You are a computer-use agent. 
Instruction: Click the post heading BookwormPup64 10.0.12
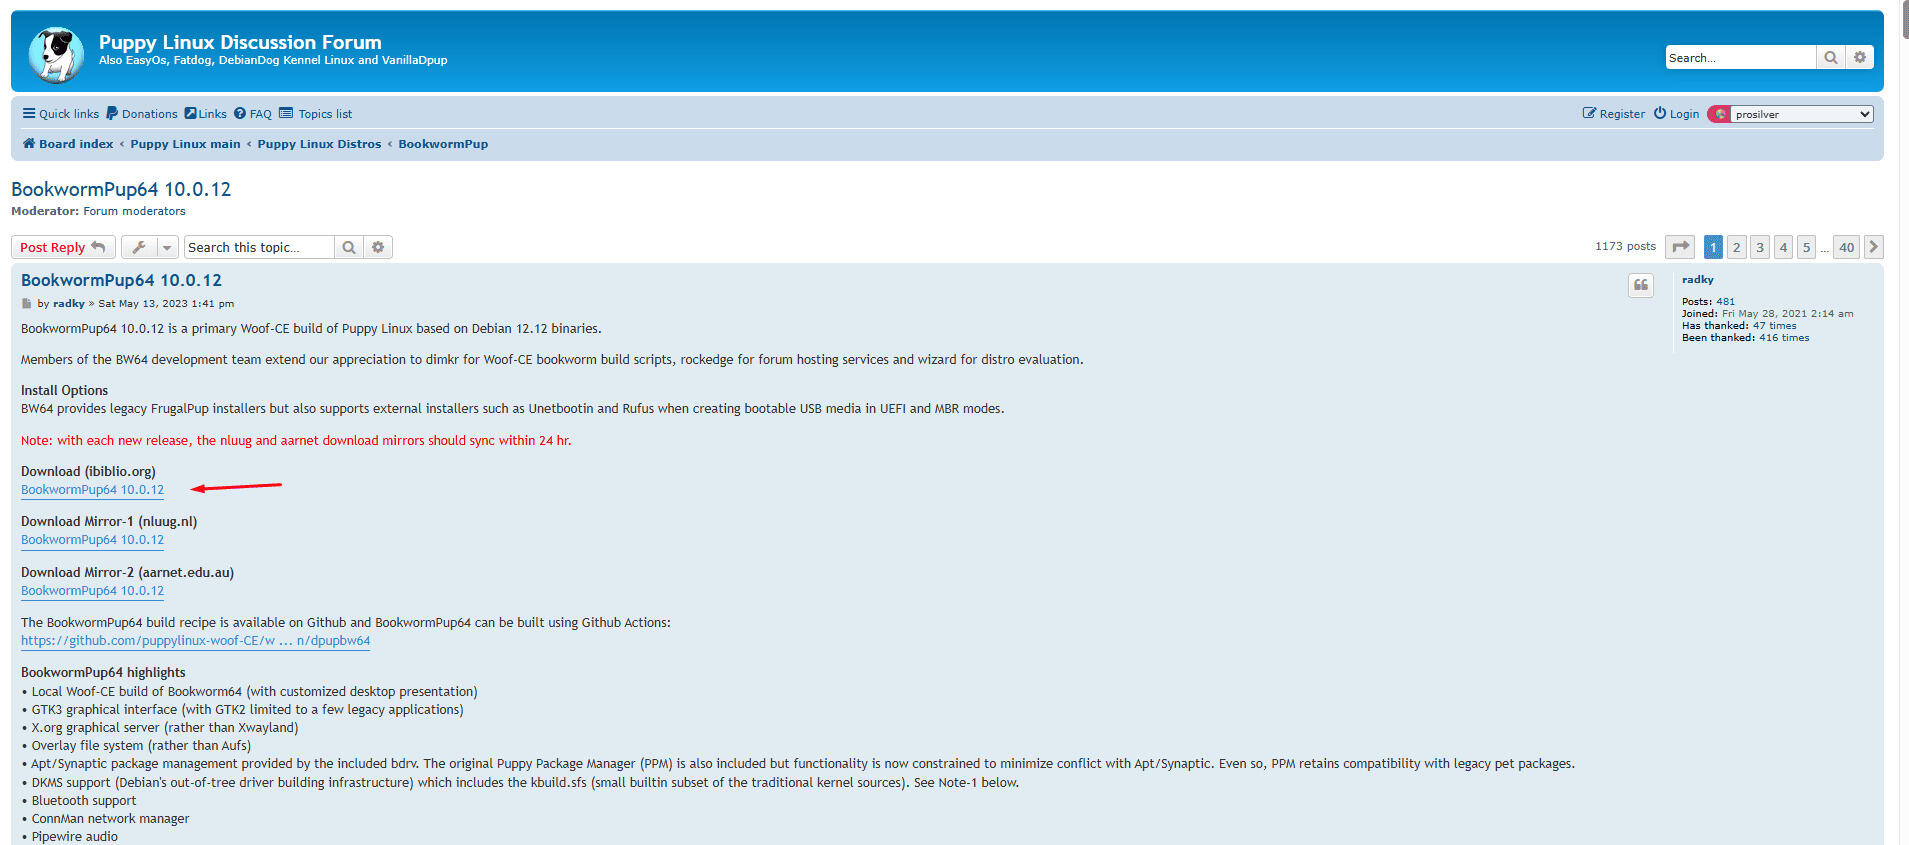(121, 281)
